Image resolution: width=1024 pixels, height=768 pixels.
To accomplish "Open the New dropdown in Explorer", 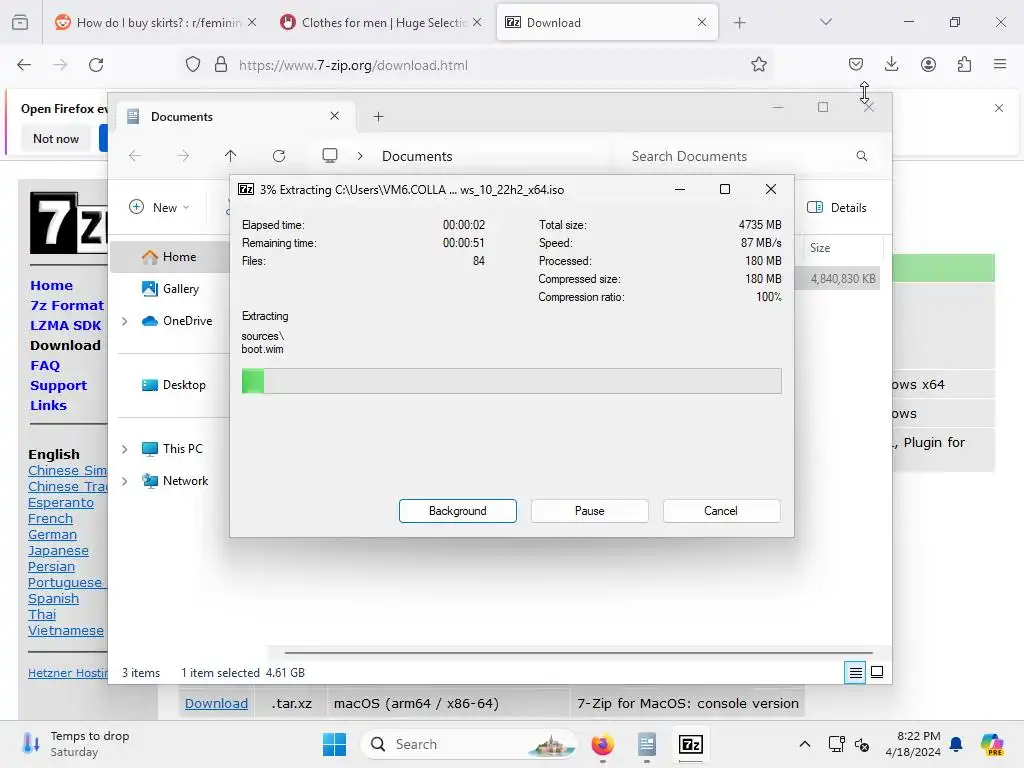I will click(159, 207).
